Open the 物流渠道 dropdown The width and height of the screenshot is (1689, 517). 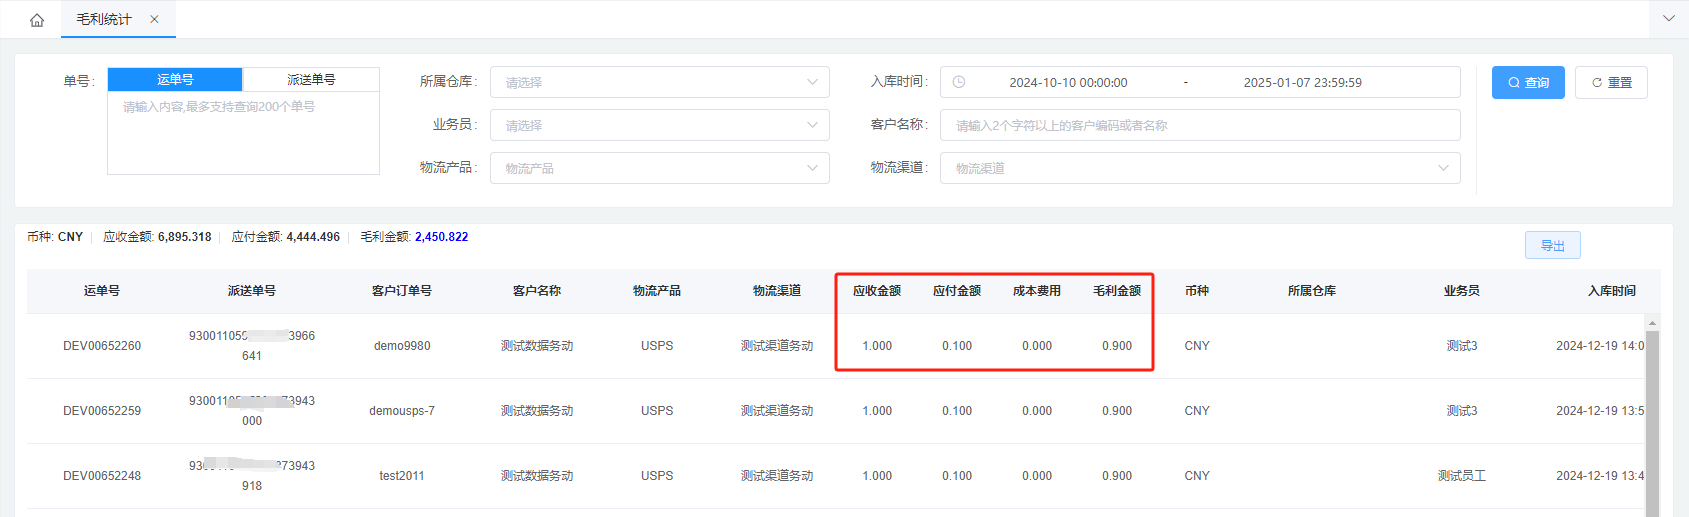[x=1200, y=168]
